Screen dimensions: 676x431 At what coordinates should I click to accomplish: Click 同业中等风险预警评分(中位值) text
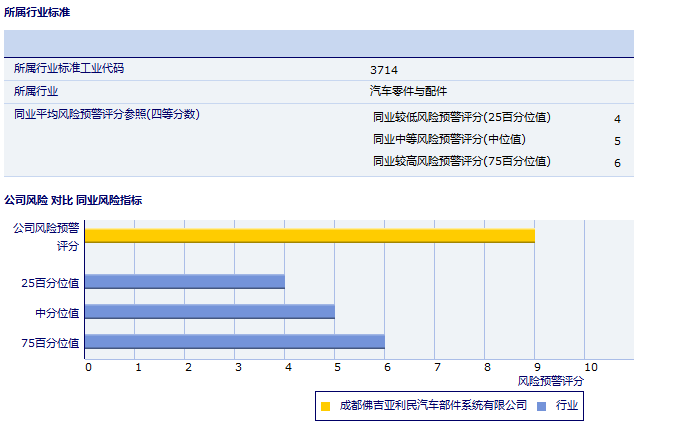tap(449, 140)
